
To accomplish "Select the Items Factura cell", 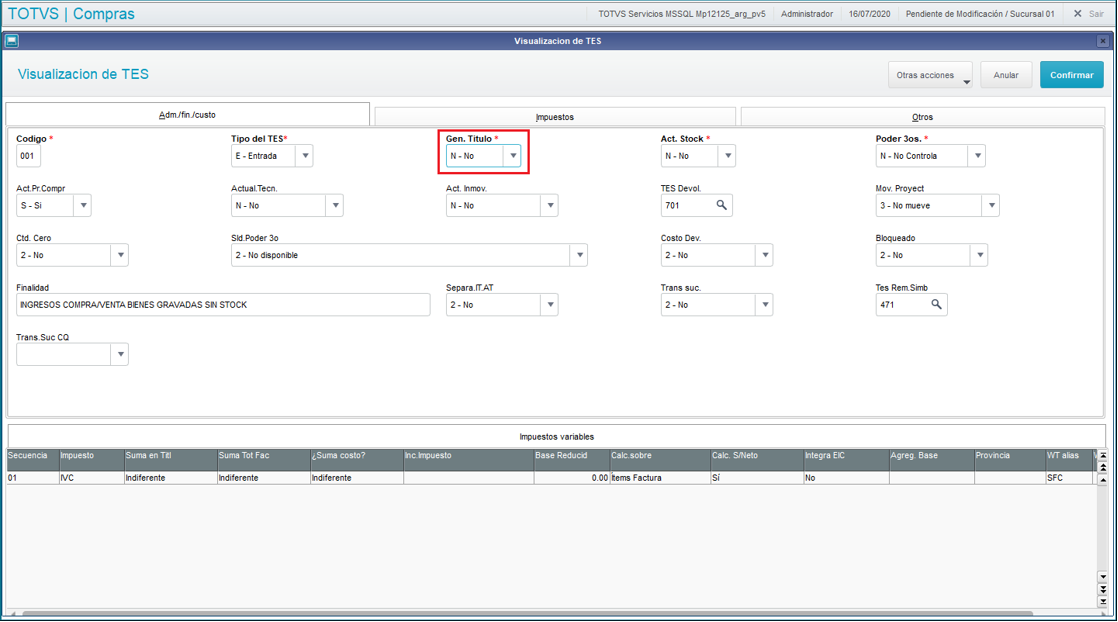I will [x=660, y=478].
